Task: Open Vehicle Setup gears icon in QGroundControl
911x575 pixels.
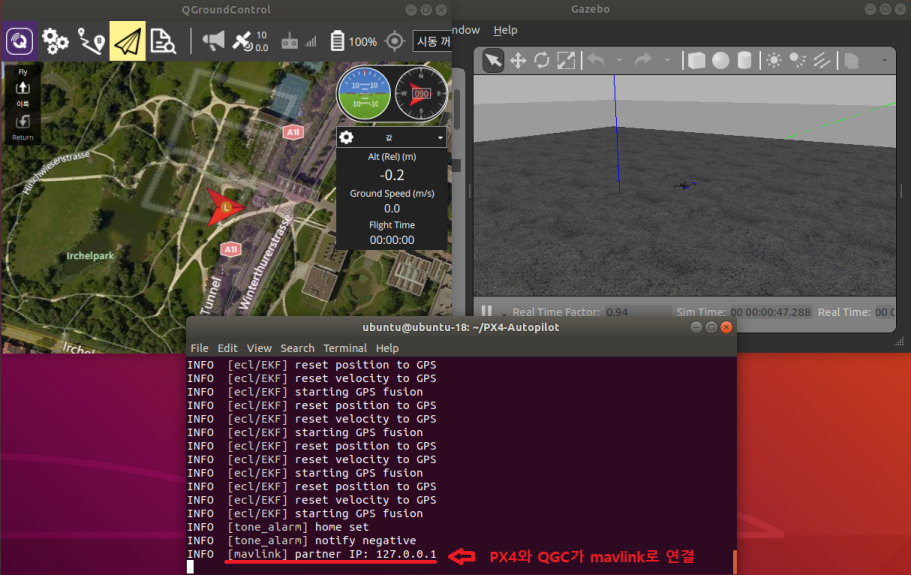Action: click(55, 41)
